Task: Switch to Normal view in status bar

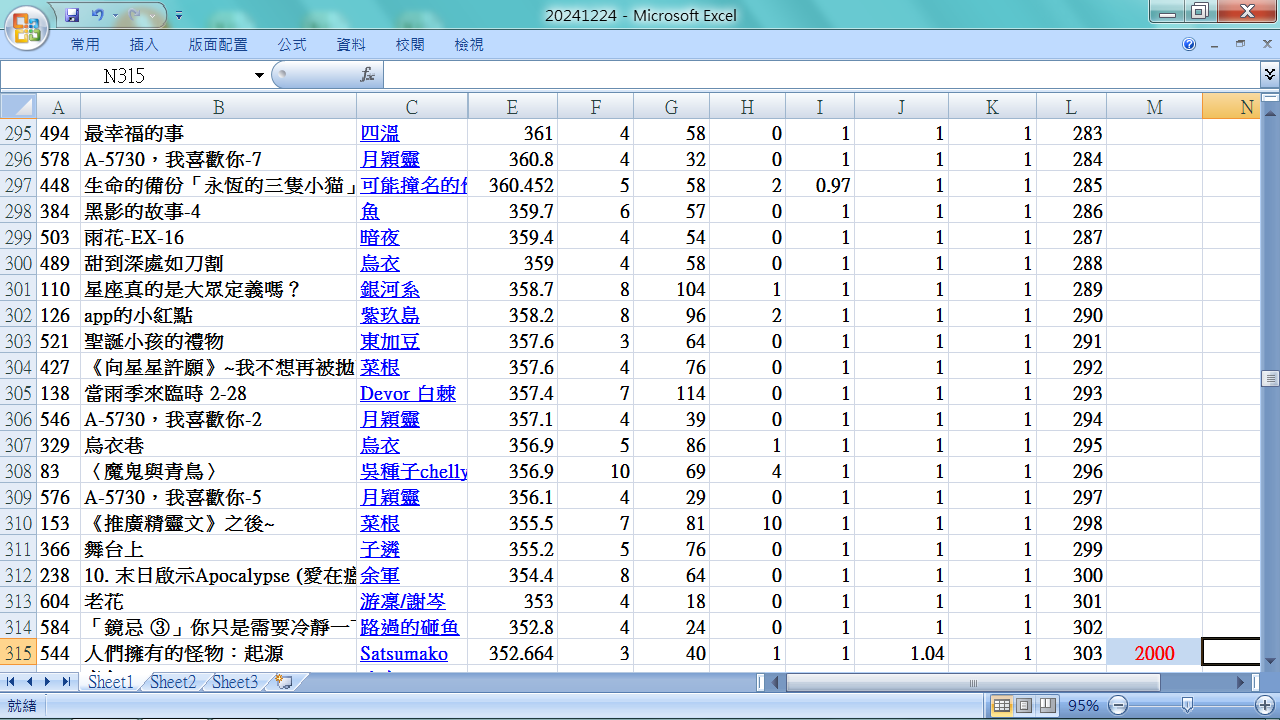Action: click(1002, 706)
